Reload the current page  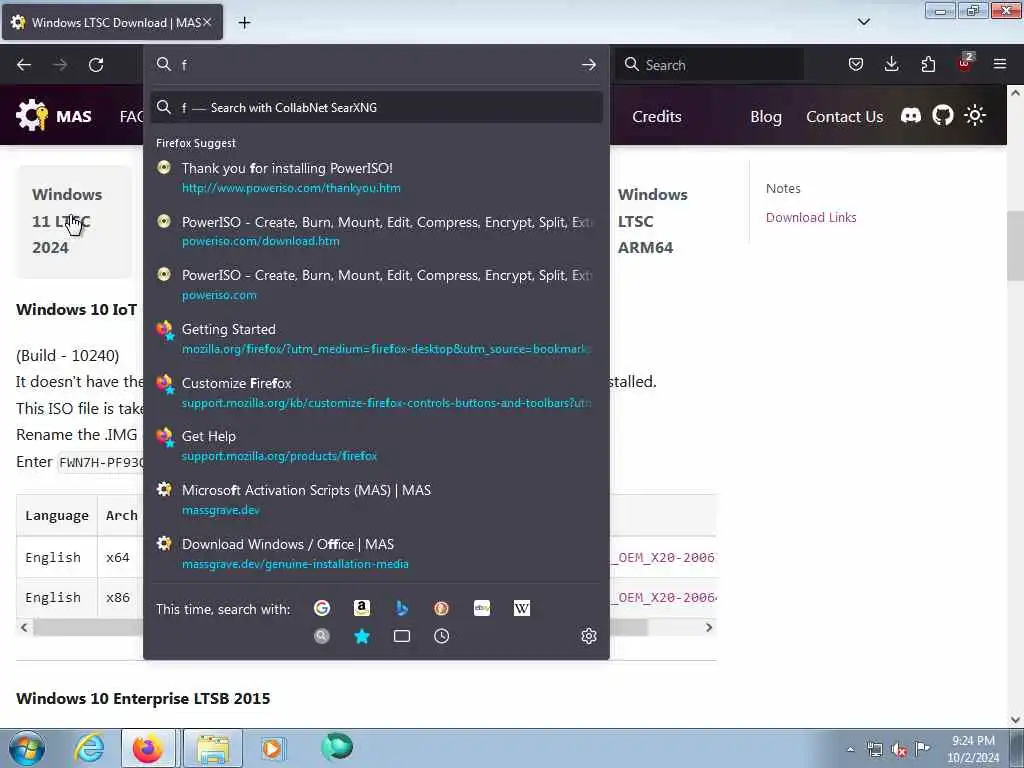coord(96,65)
